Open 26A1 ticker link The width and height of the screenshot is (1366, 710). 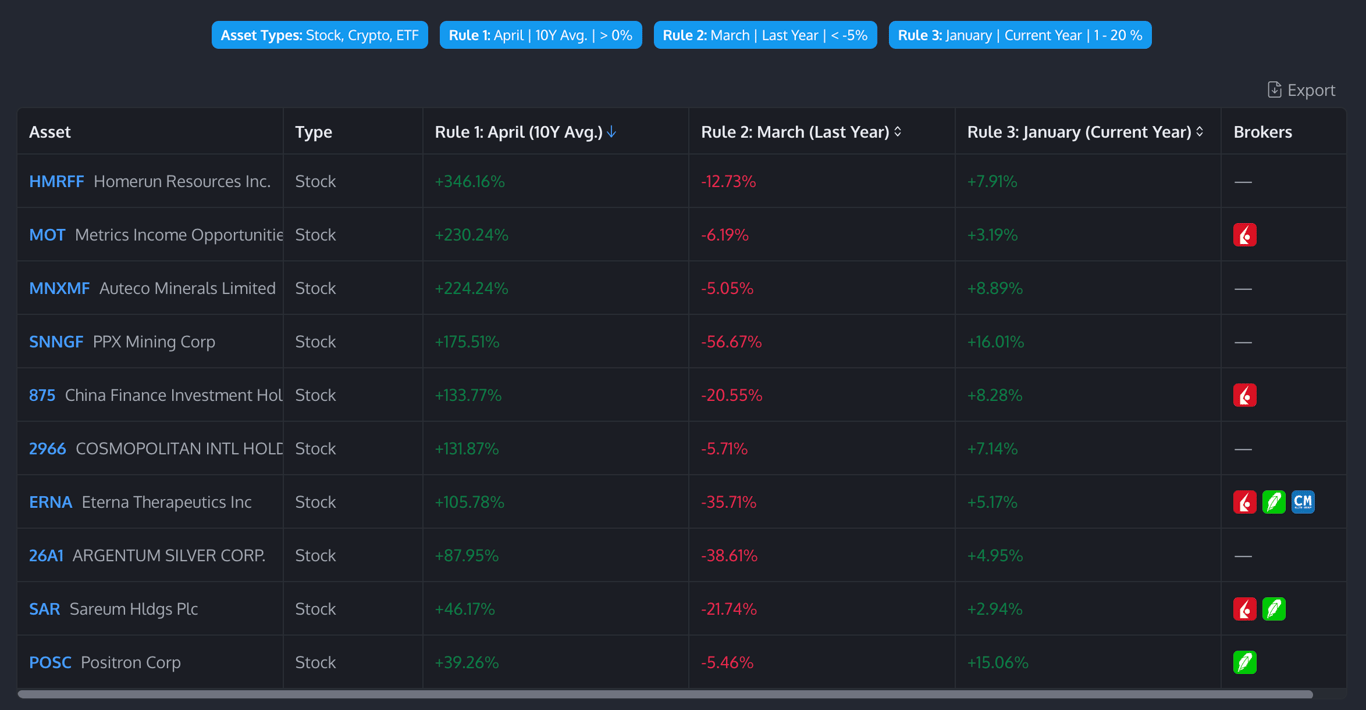[x=46, y=556]
